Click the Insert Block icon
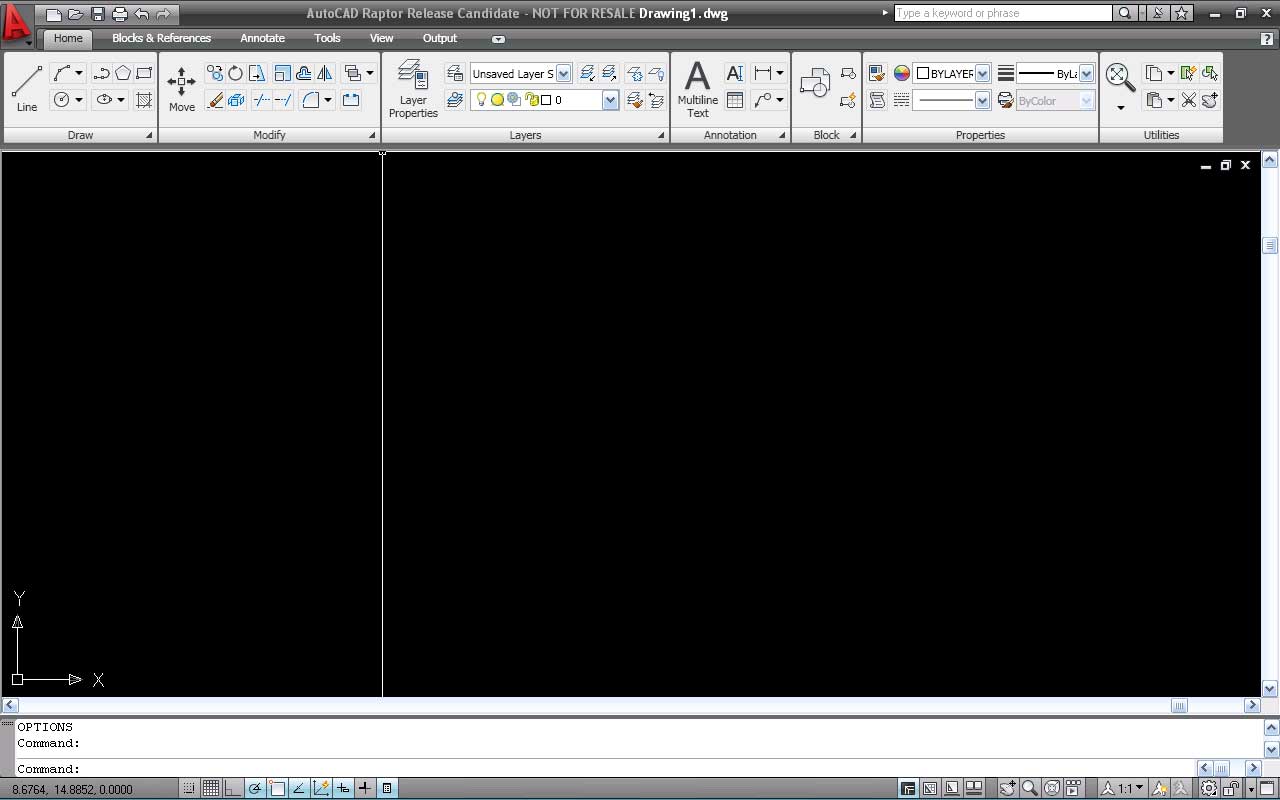Image resolution: width=1280 pixels, height=800 pixels. tap(815, 86)
